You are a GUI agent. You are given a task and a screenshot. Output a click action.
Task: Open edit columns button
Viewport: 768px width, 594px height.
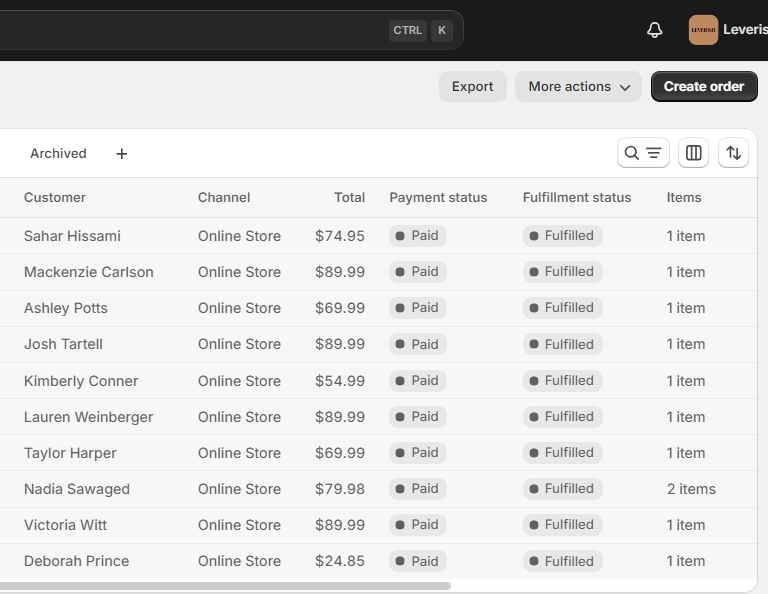pos(694,153)
